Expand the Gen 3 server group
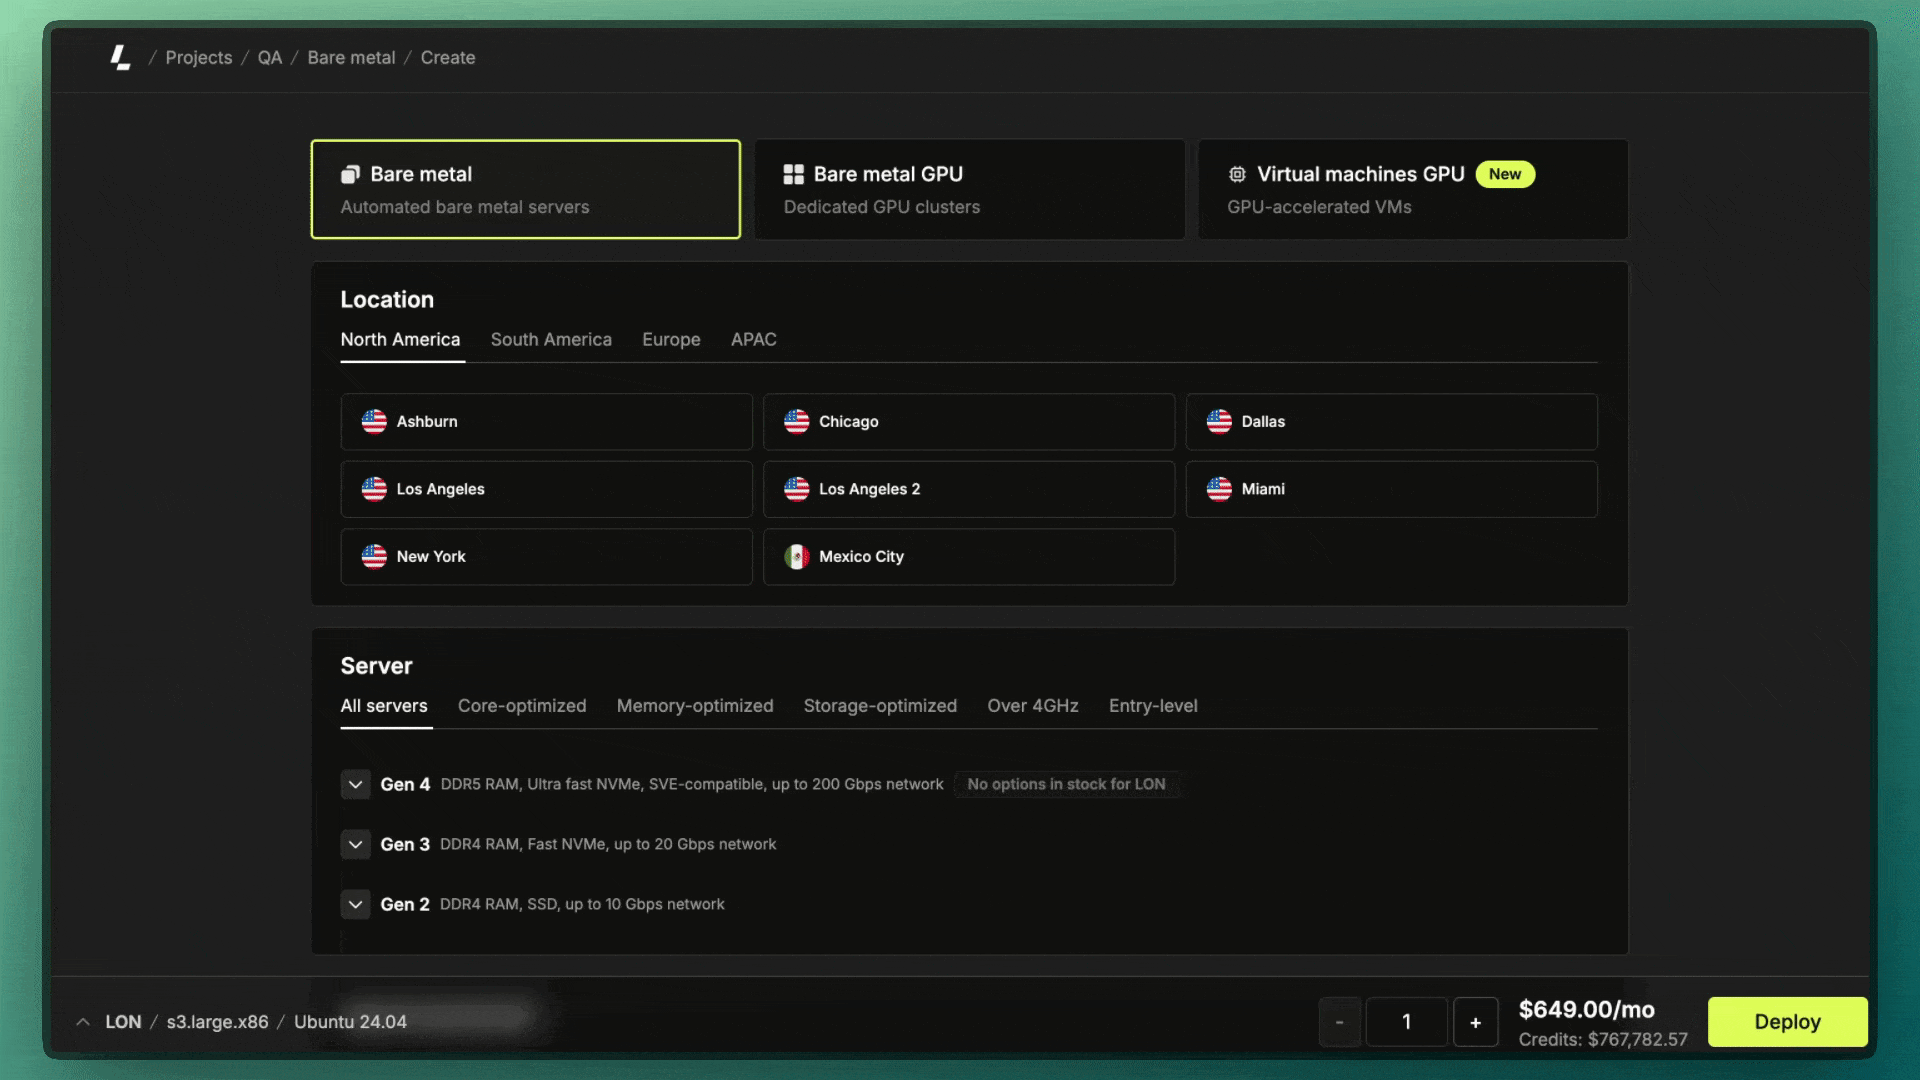This screenshot has width=1920, height=1080. (355, 844)
